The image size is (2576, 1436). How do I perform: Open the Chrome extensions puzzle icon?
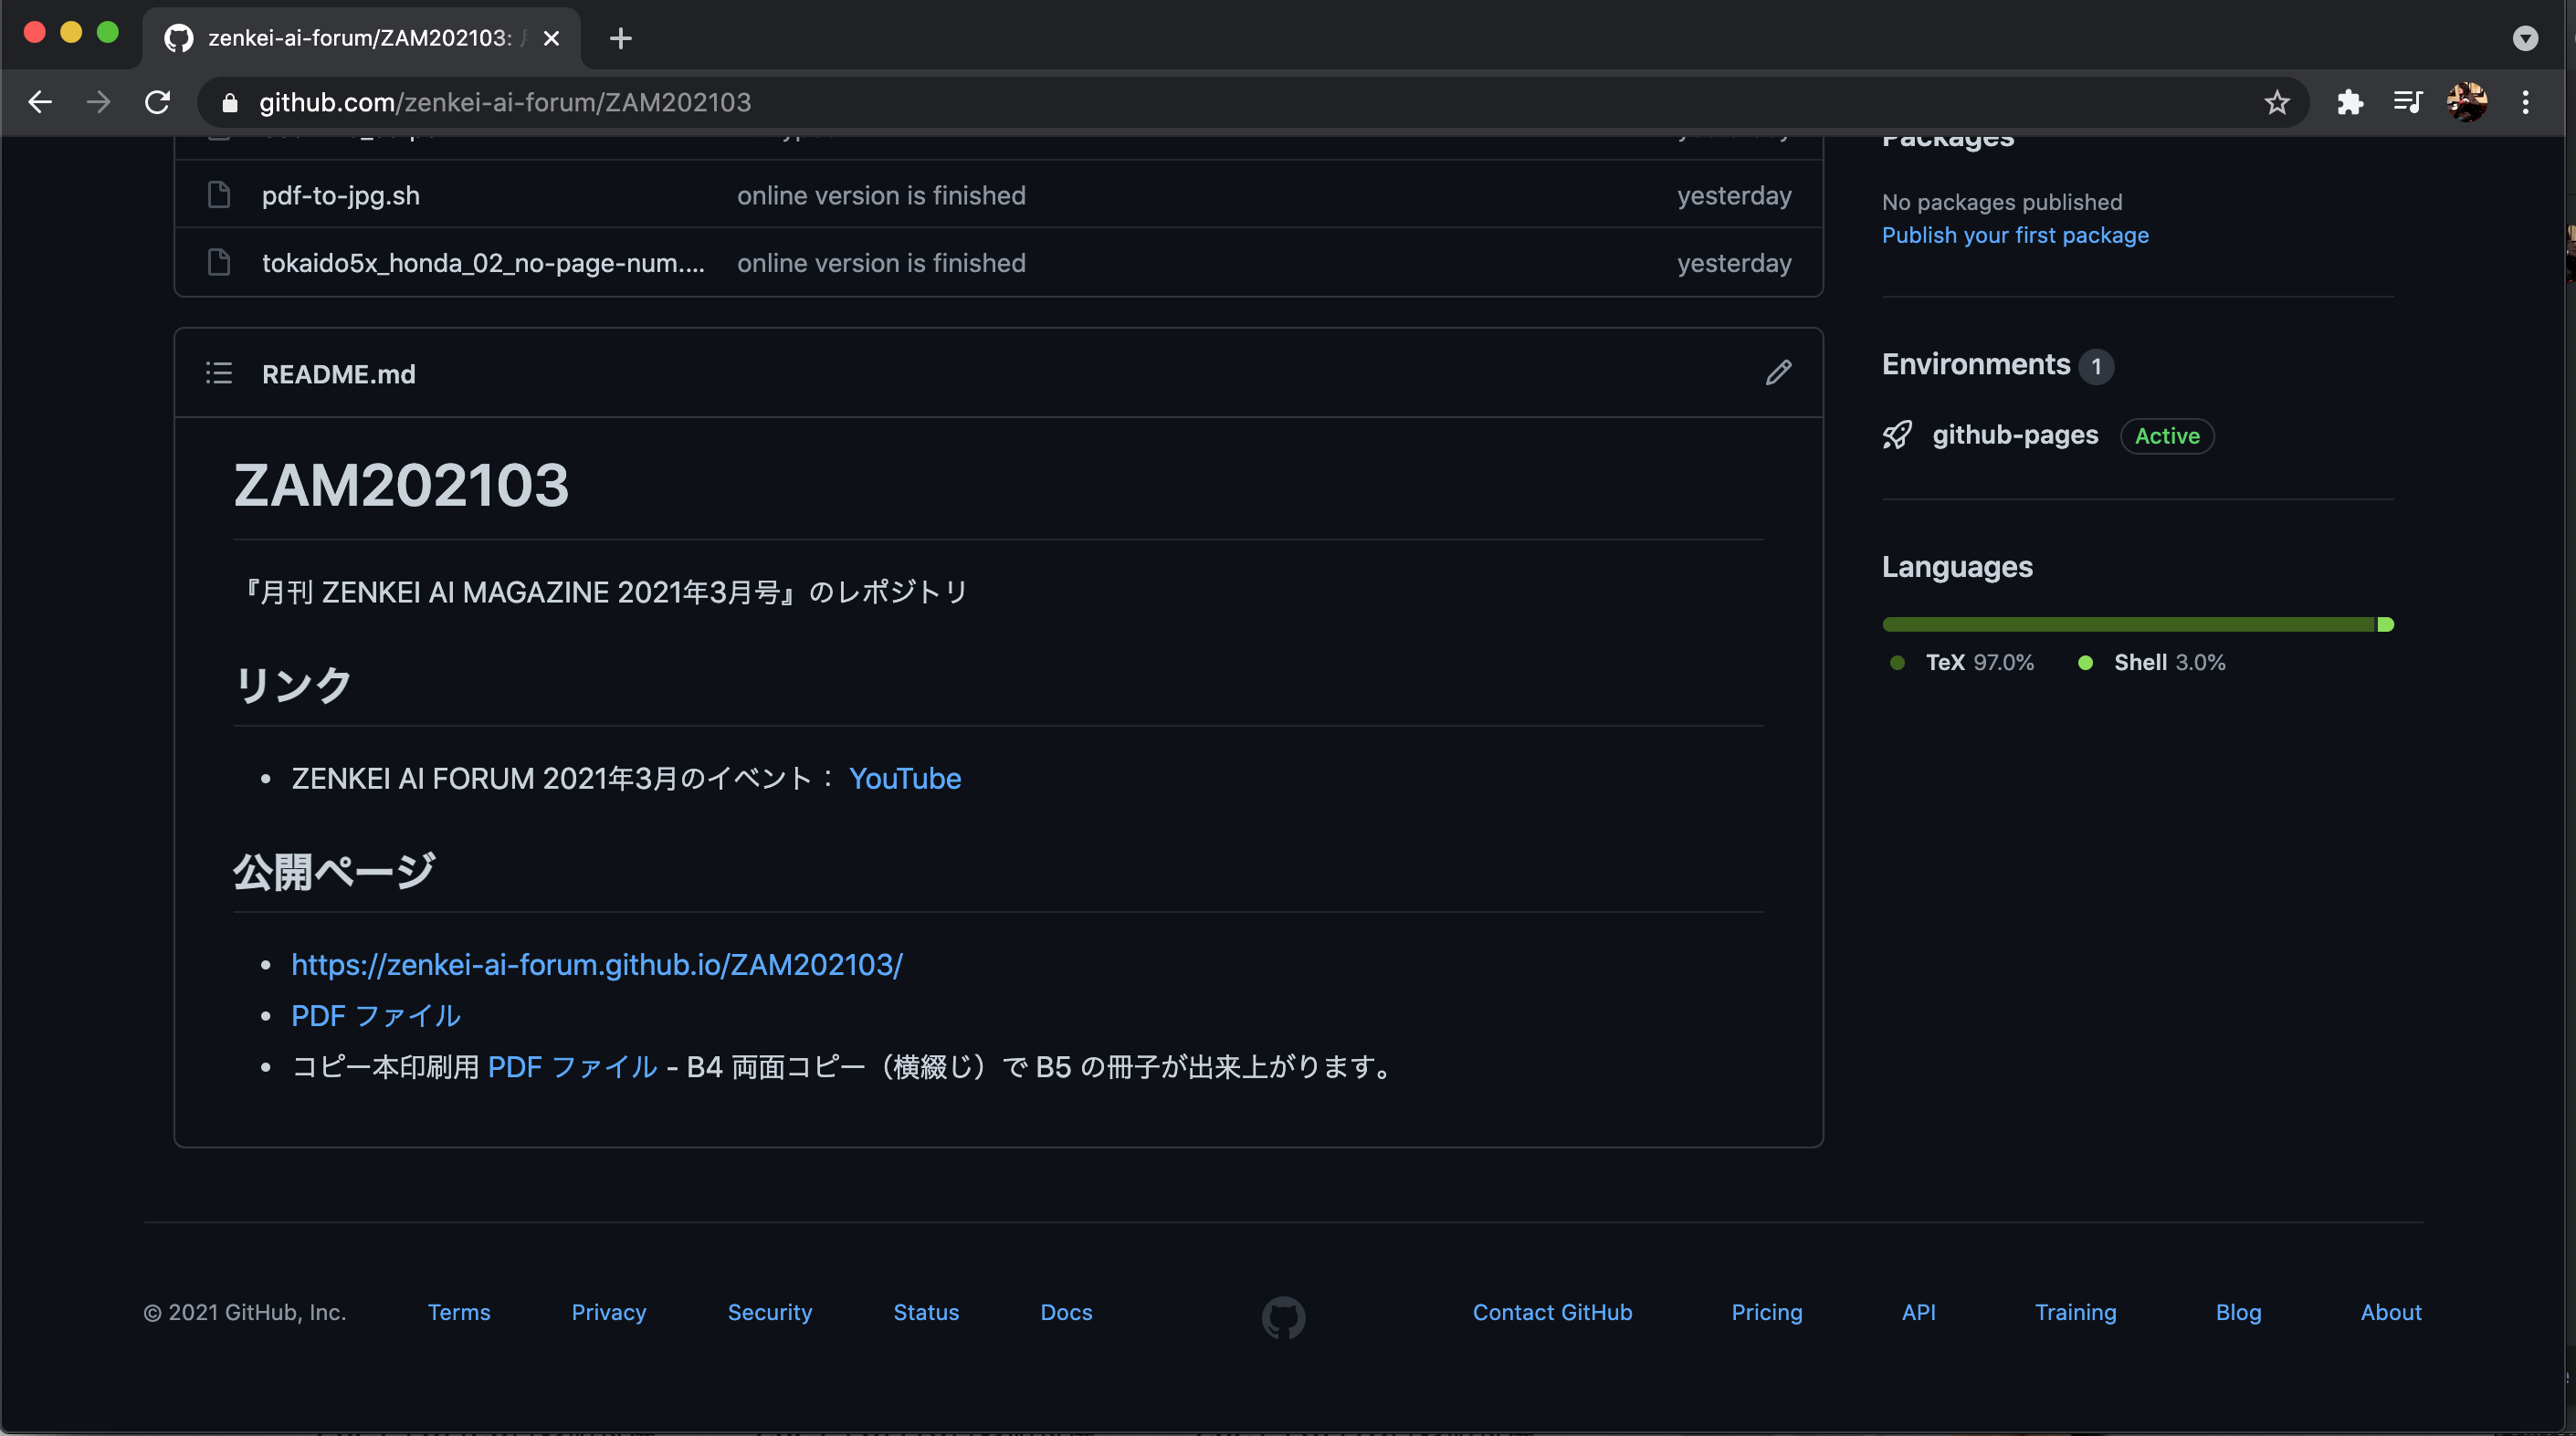click(2349, 102)
